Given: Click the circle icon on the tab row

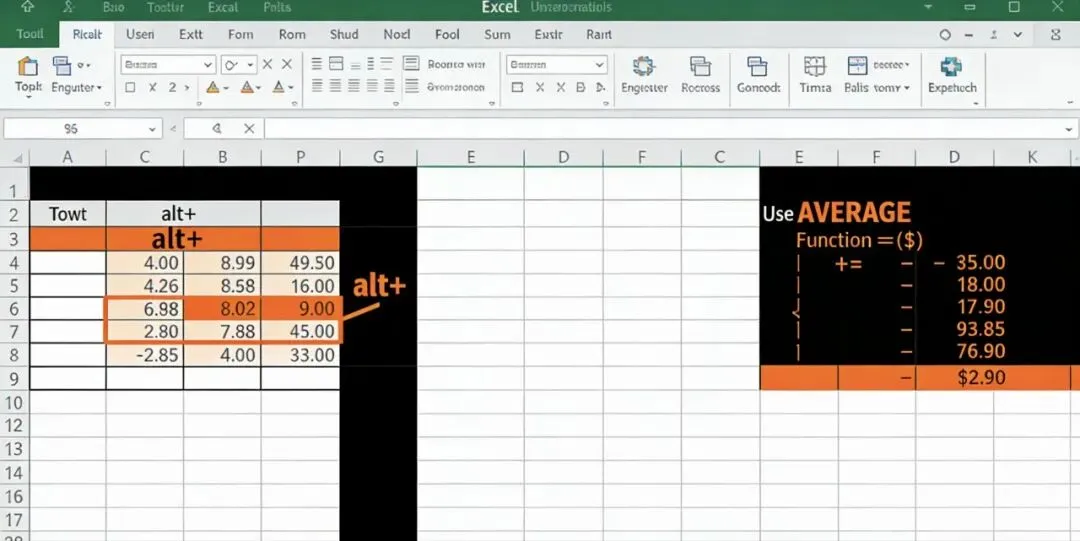Looking at the screenshot, I should point(945,34).
